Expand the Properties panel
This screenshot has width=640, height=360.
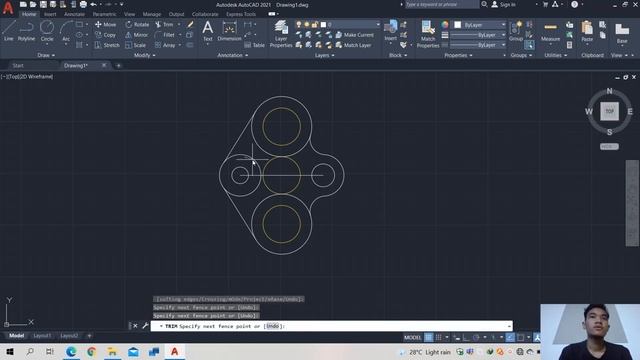[458, 55]
